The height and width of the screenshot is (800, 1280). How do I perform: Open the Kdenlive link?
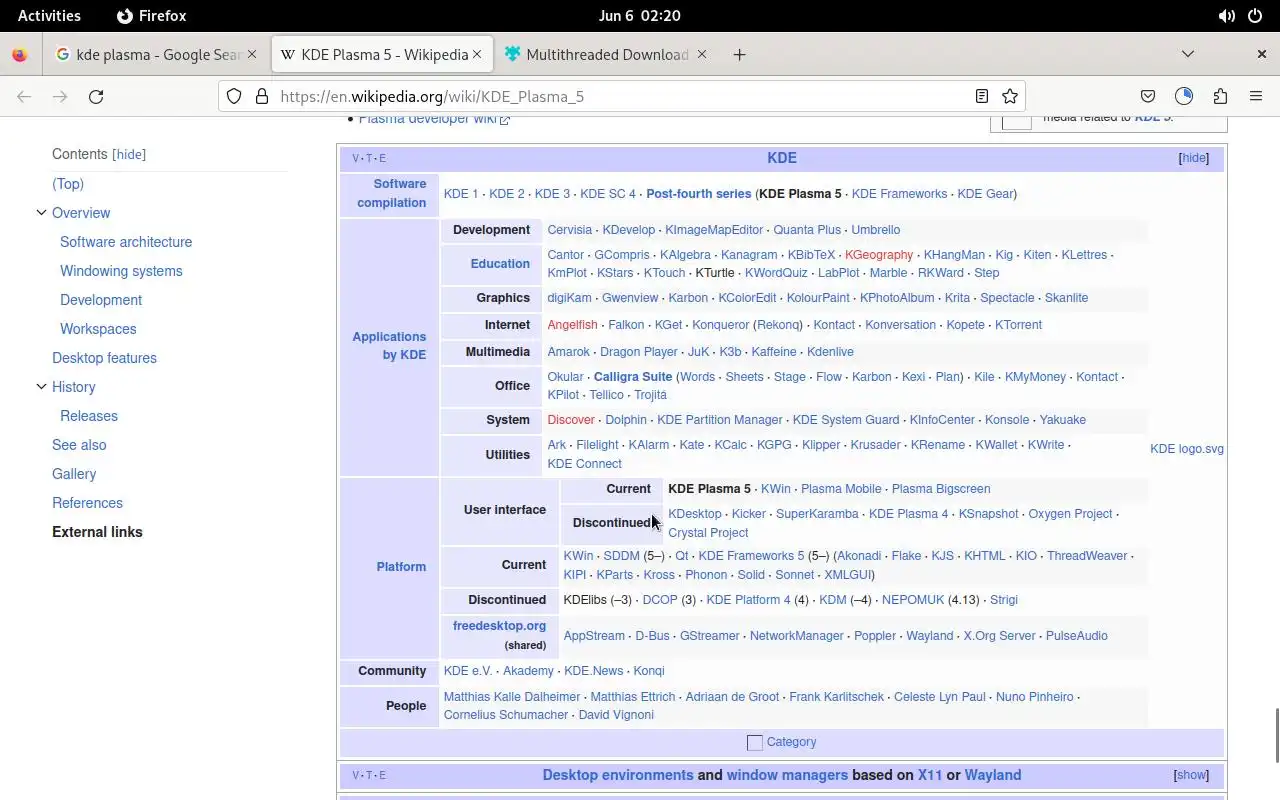[x=830, y=352]
